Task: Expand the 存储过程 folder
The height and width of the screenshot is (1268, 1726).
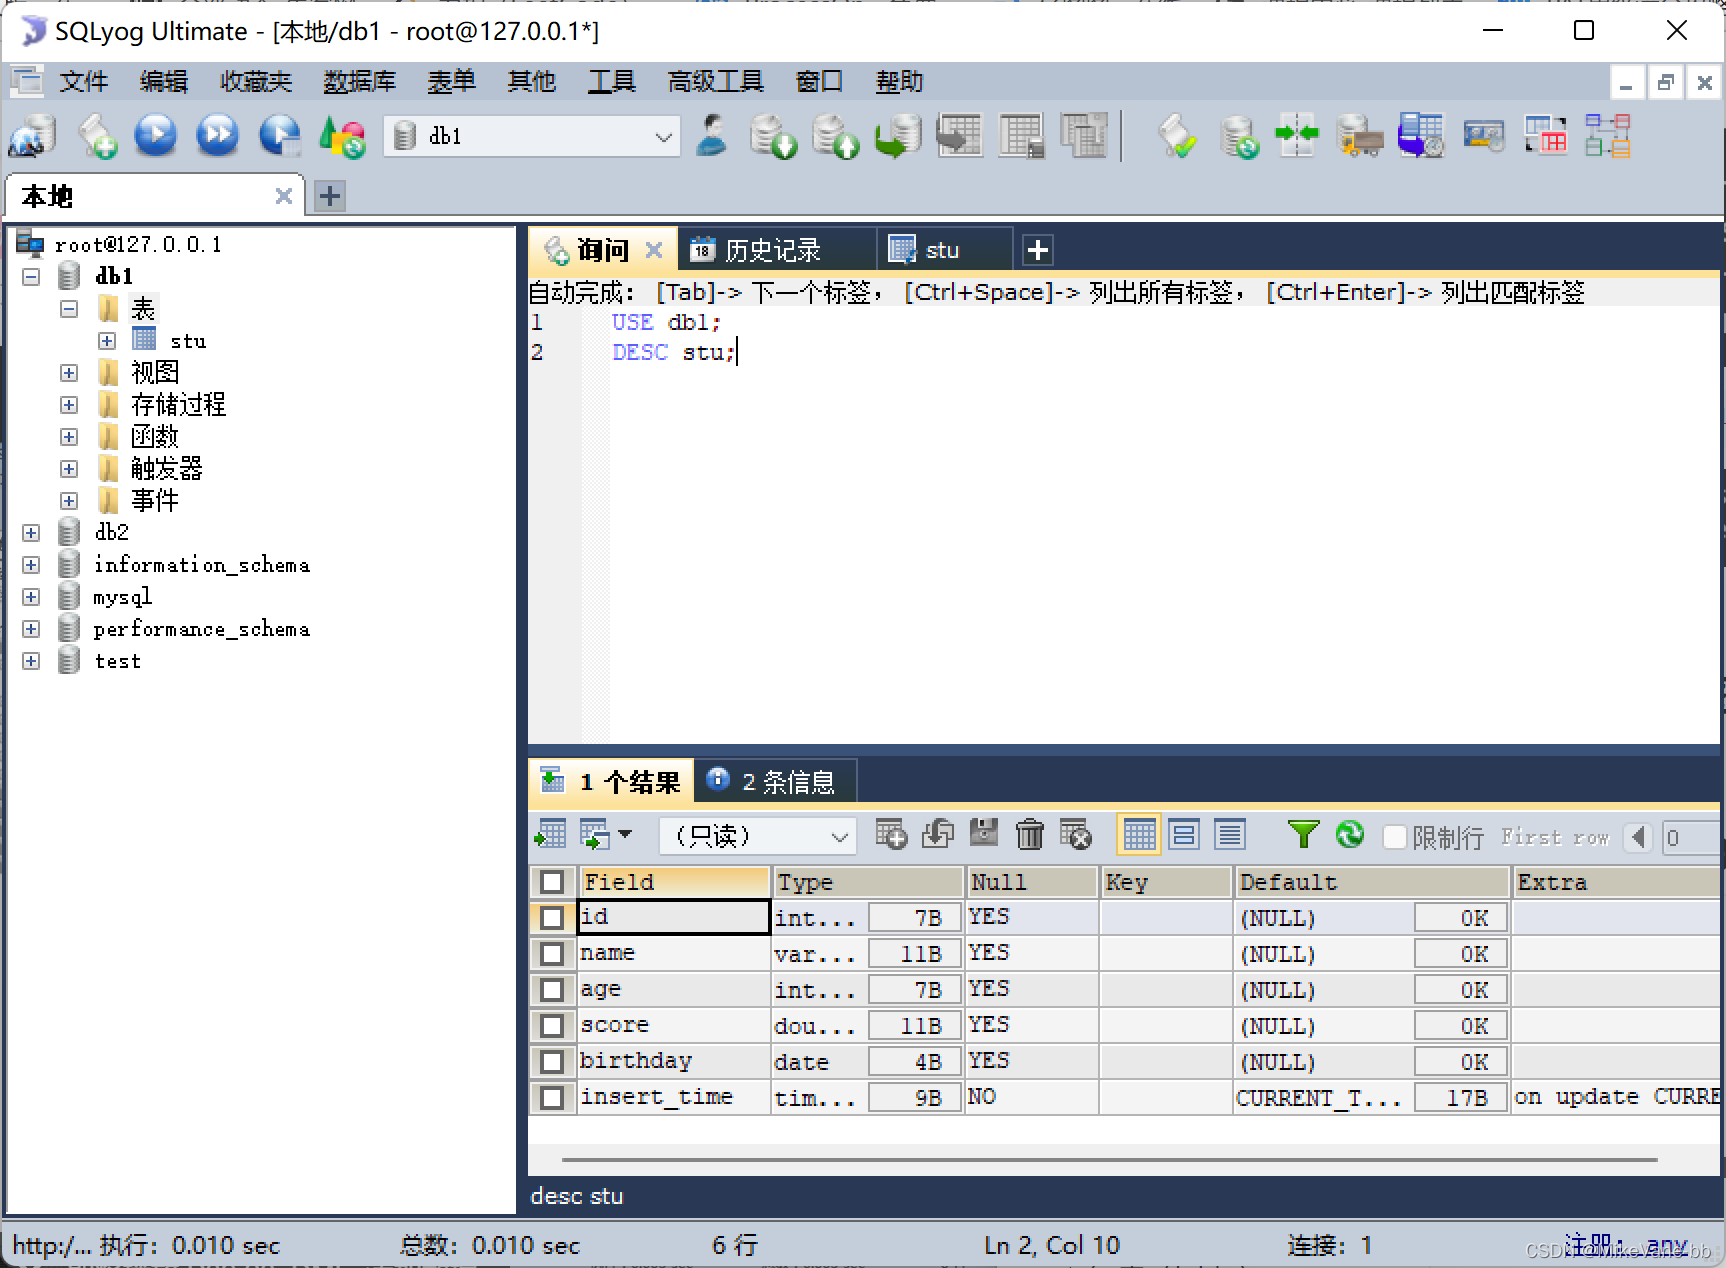Action: coord(69,405)
